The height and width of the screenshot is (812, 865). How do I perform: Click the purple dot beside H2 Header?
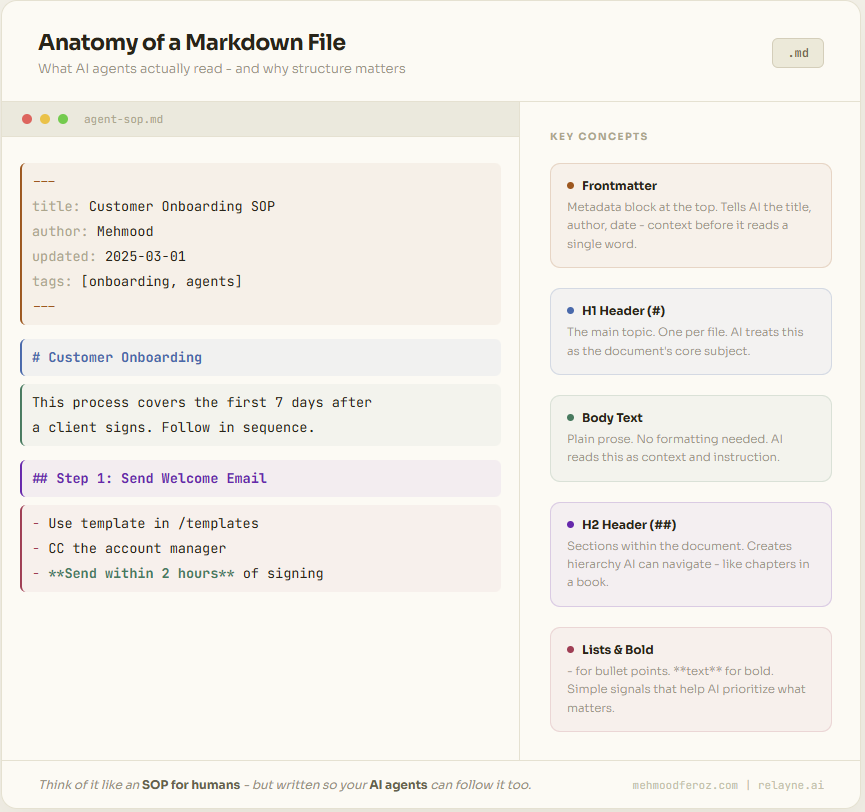pos(570,525)
